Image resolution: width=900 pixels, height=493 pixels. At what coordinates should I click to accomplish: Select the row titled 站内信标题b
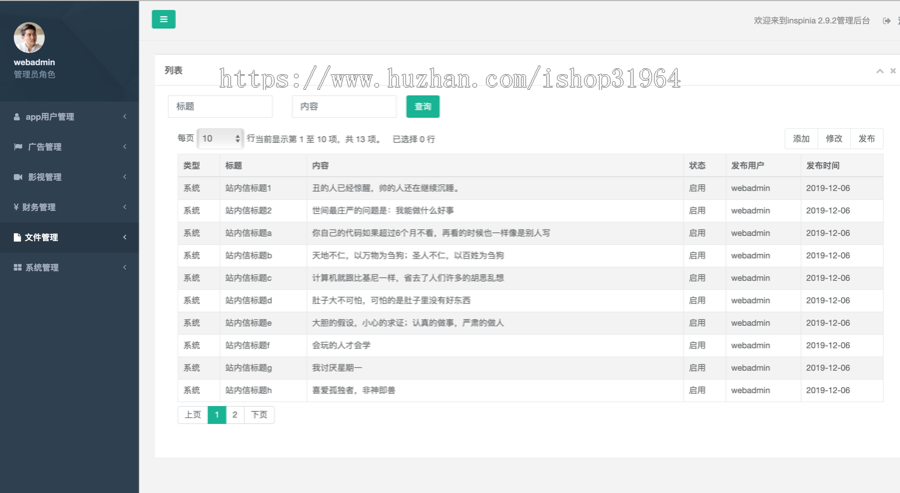click(530, 255)
